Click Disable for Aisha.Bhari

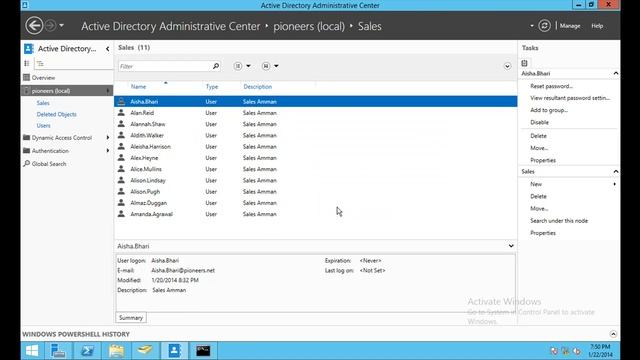pos(539,122)
